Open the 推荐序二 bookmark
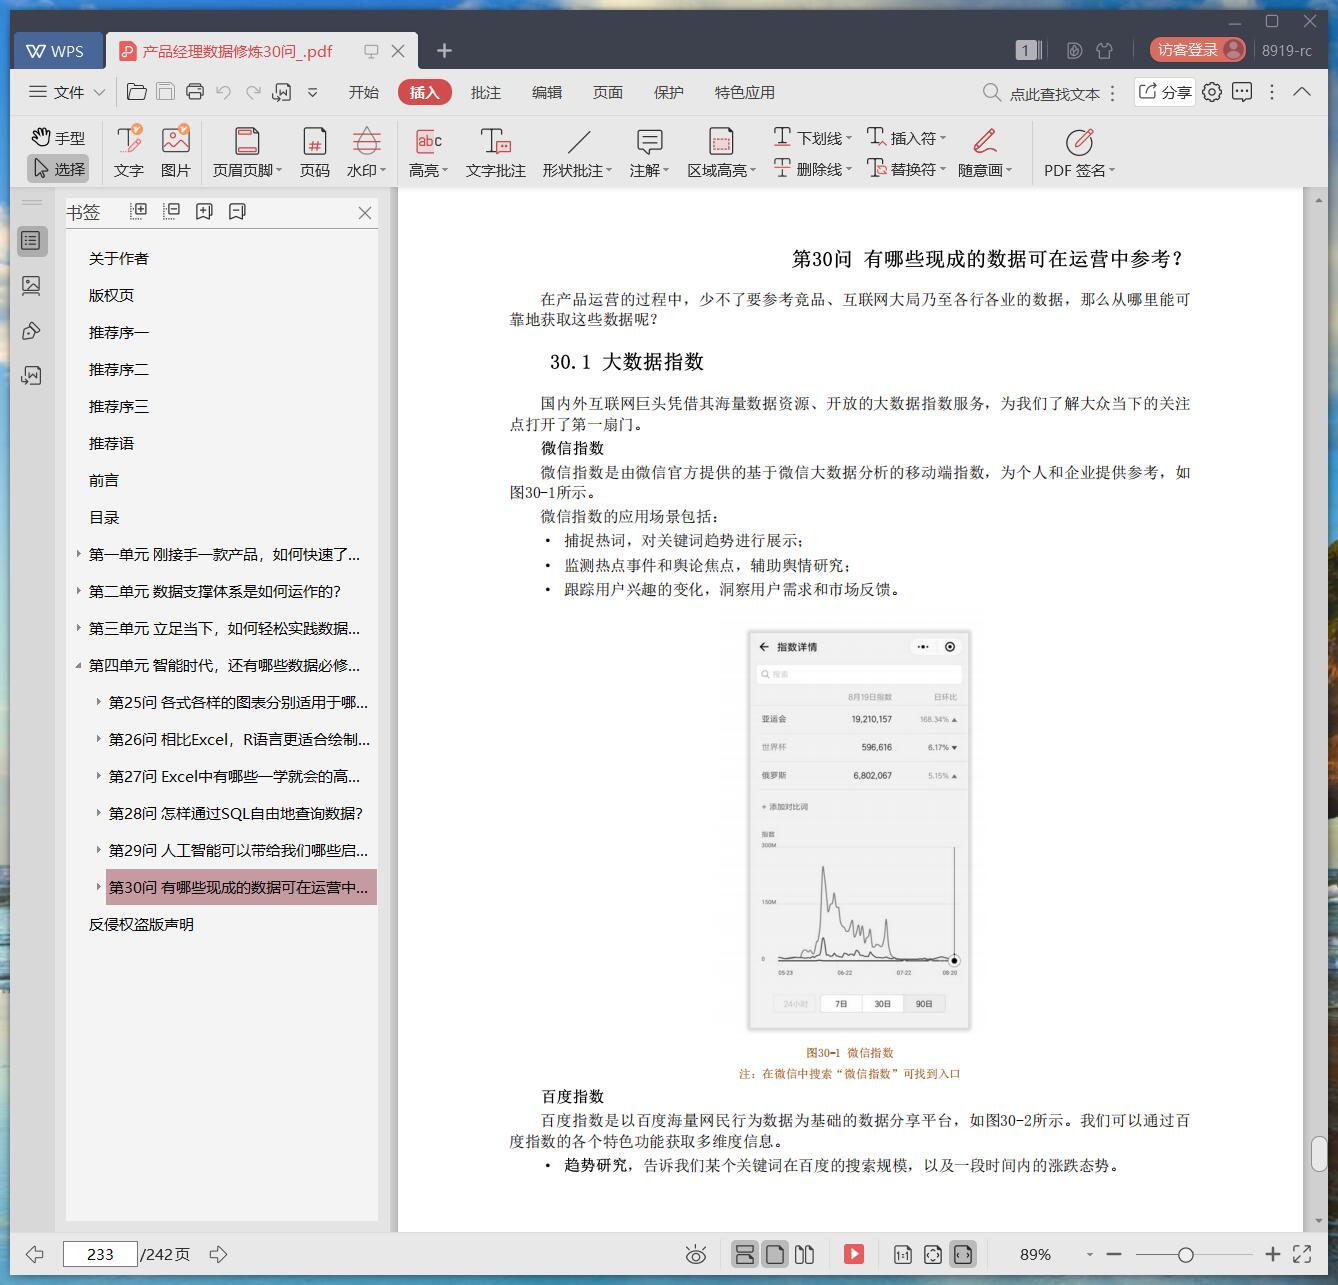Screen dimensions: 1338x1285 click(x=118, y=369)
